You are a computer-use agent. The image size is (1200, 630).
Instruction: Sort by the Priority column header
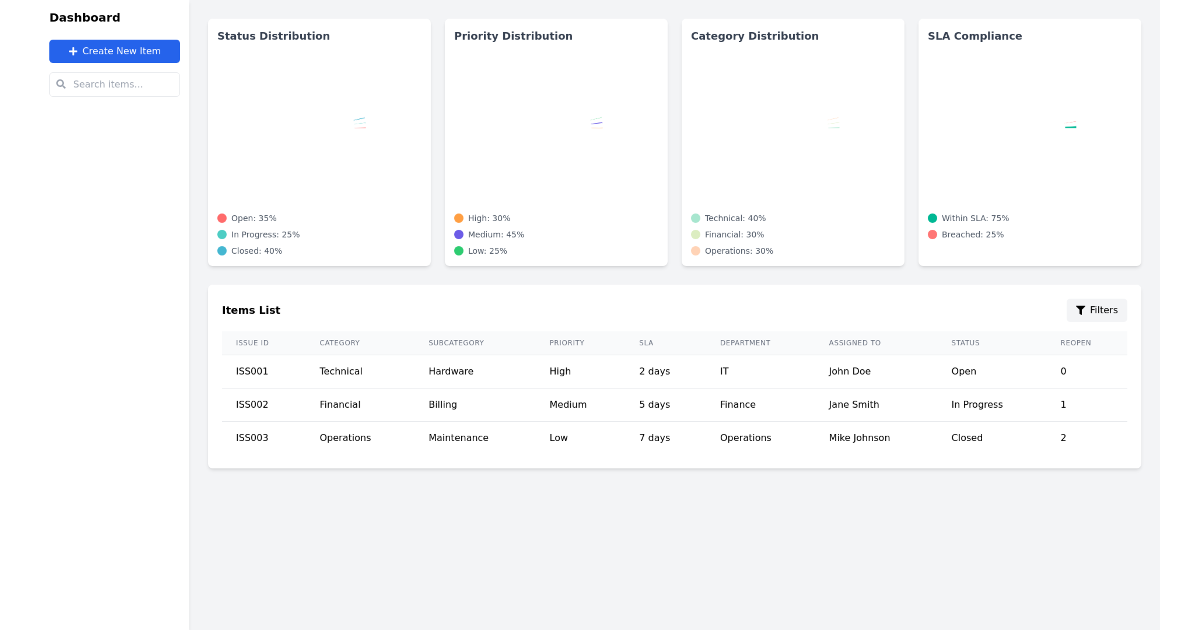tap(566, 343)
